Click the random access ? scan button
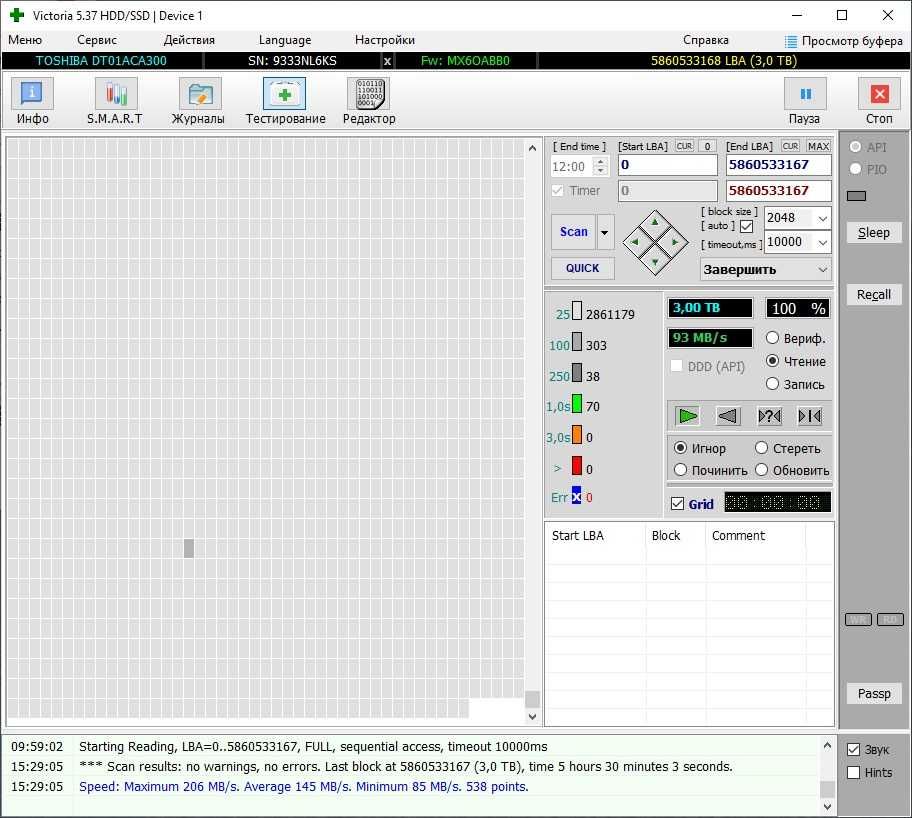This screenshot has width=912, height=818. (x=769, y=416)
